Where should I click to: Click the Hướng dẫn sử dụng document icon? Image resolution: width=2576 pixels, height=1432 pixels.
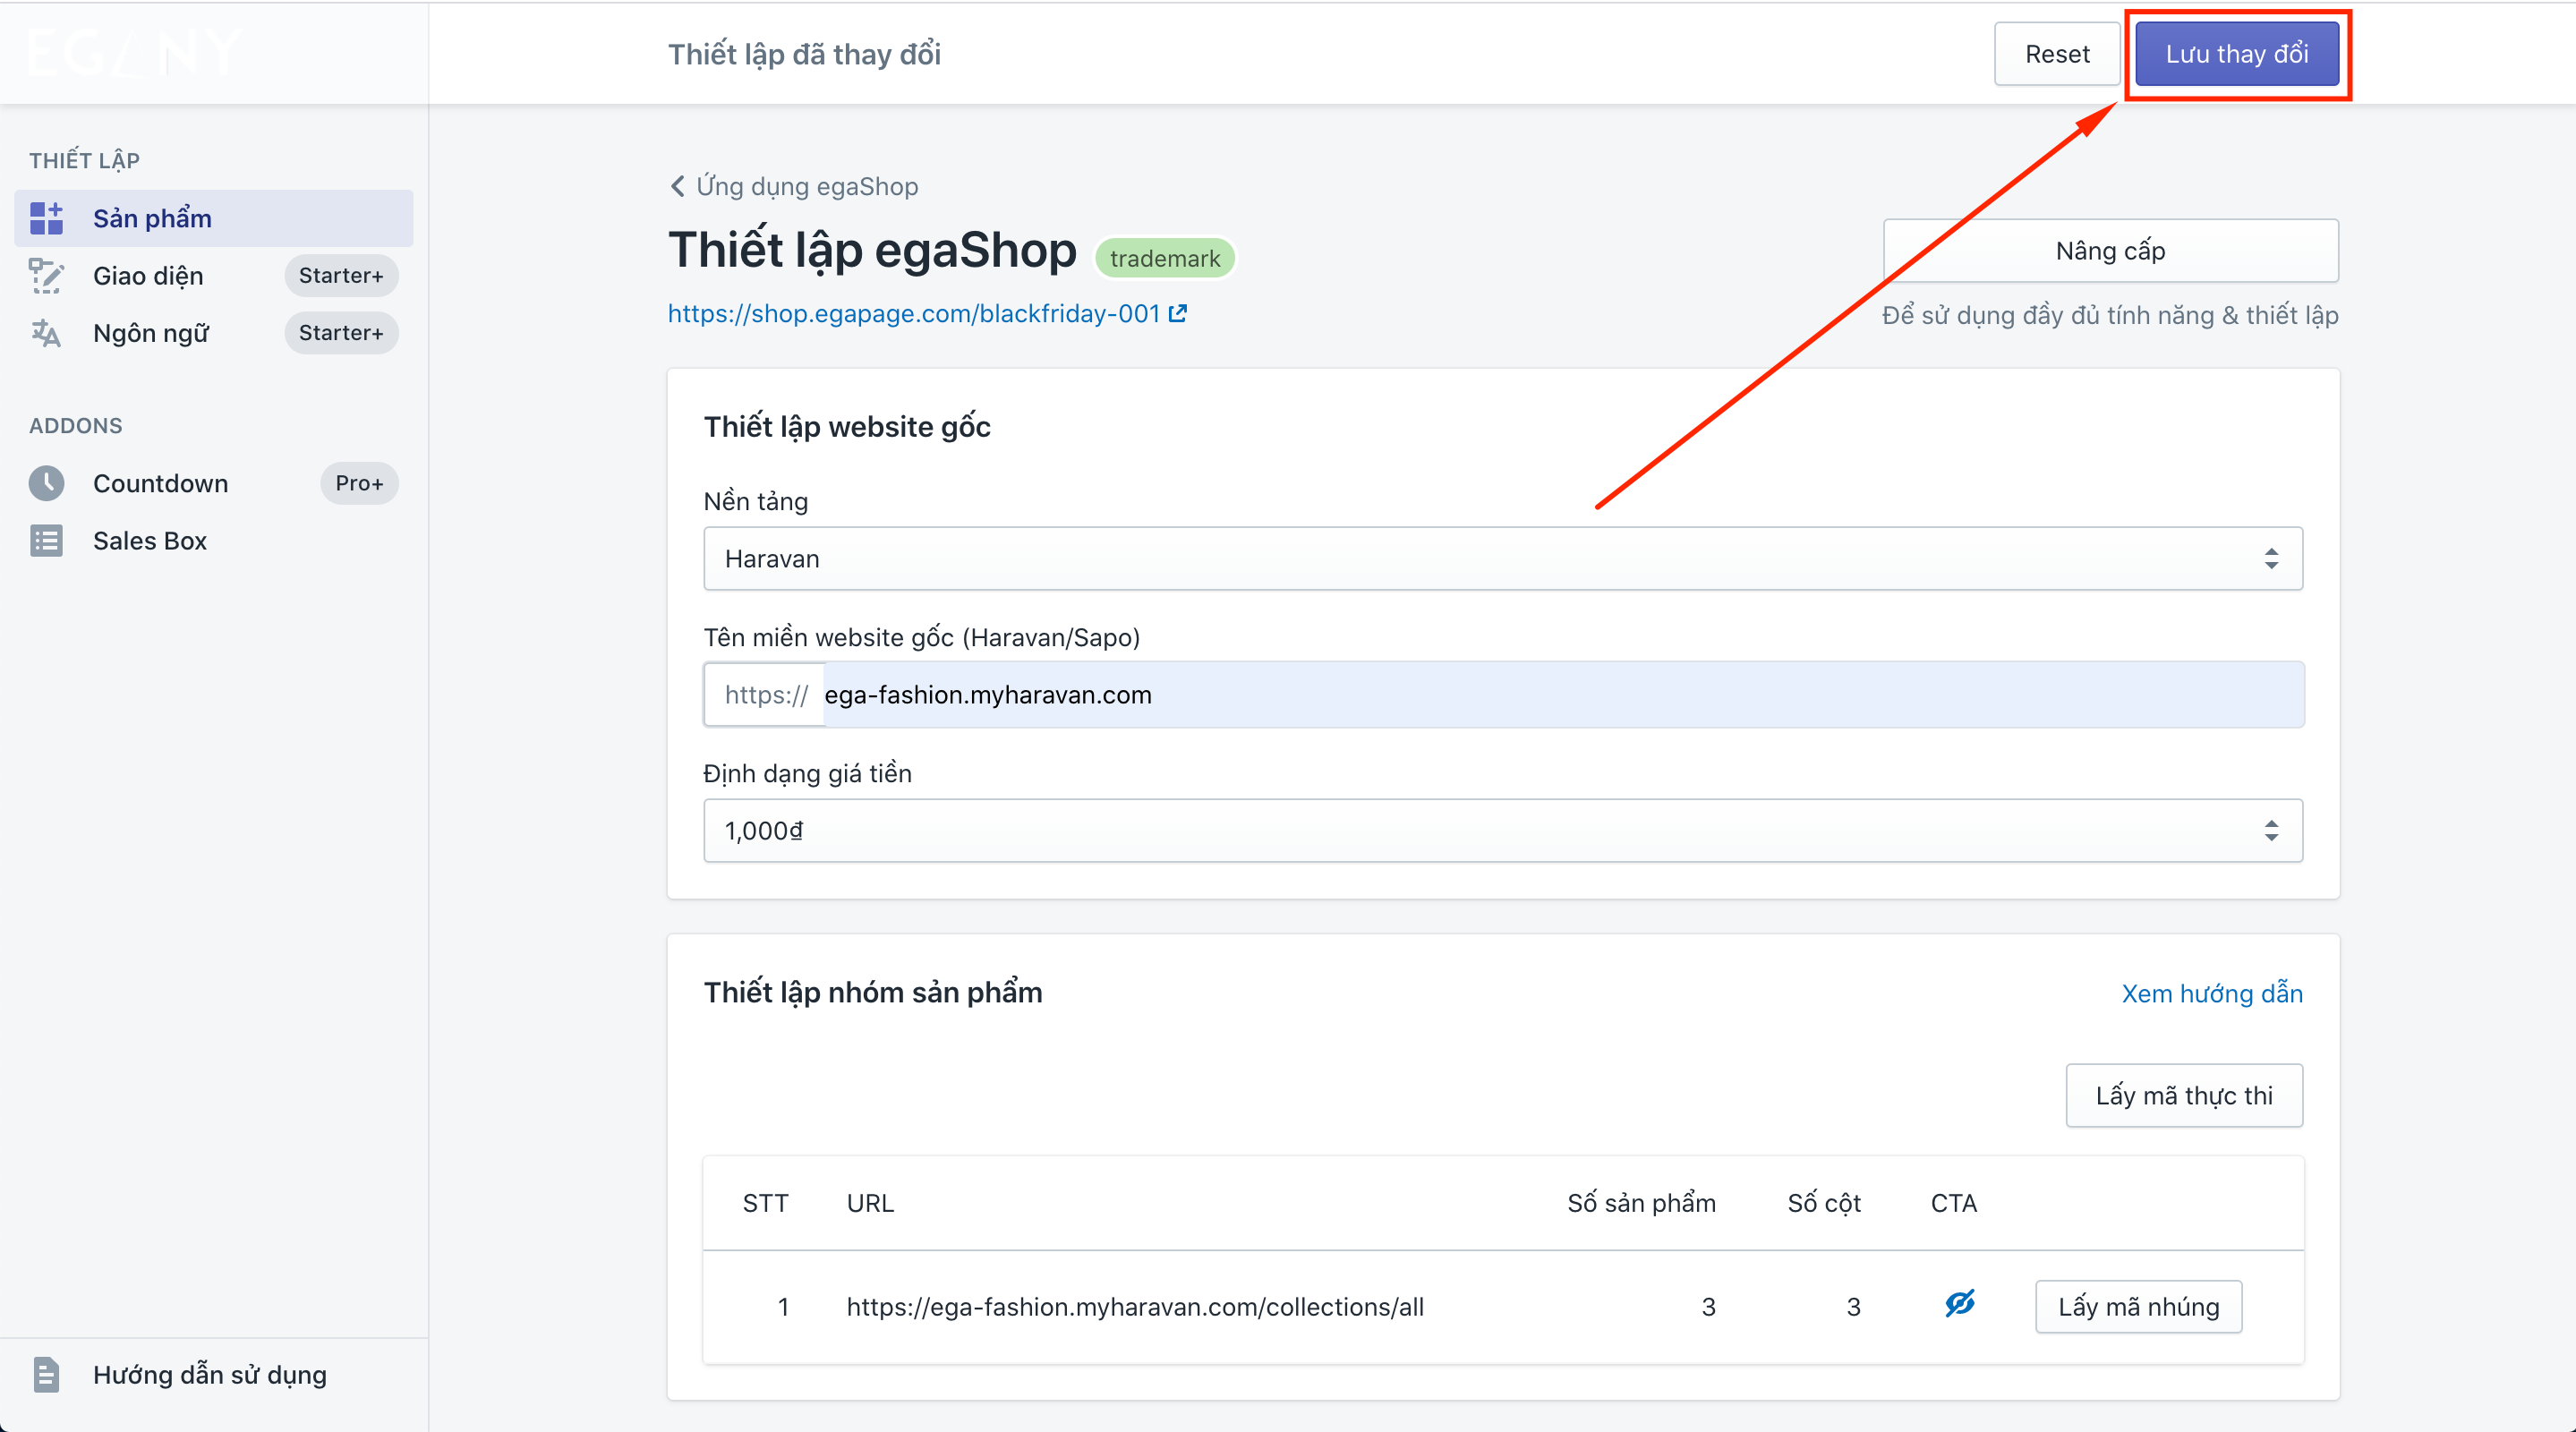[x=46, y=1375]
